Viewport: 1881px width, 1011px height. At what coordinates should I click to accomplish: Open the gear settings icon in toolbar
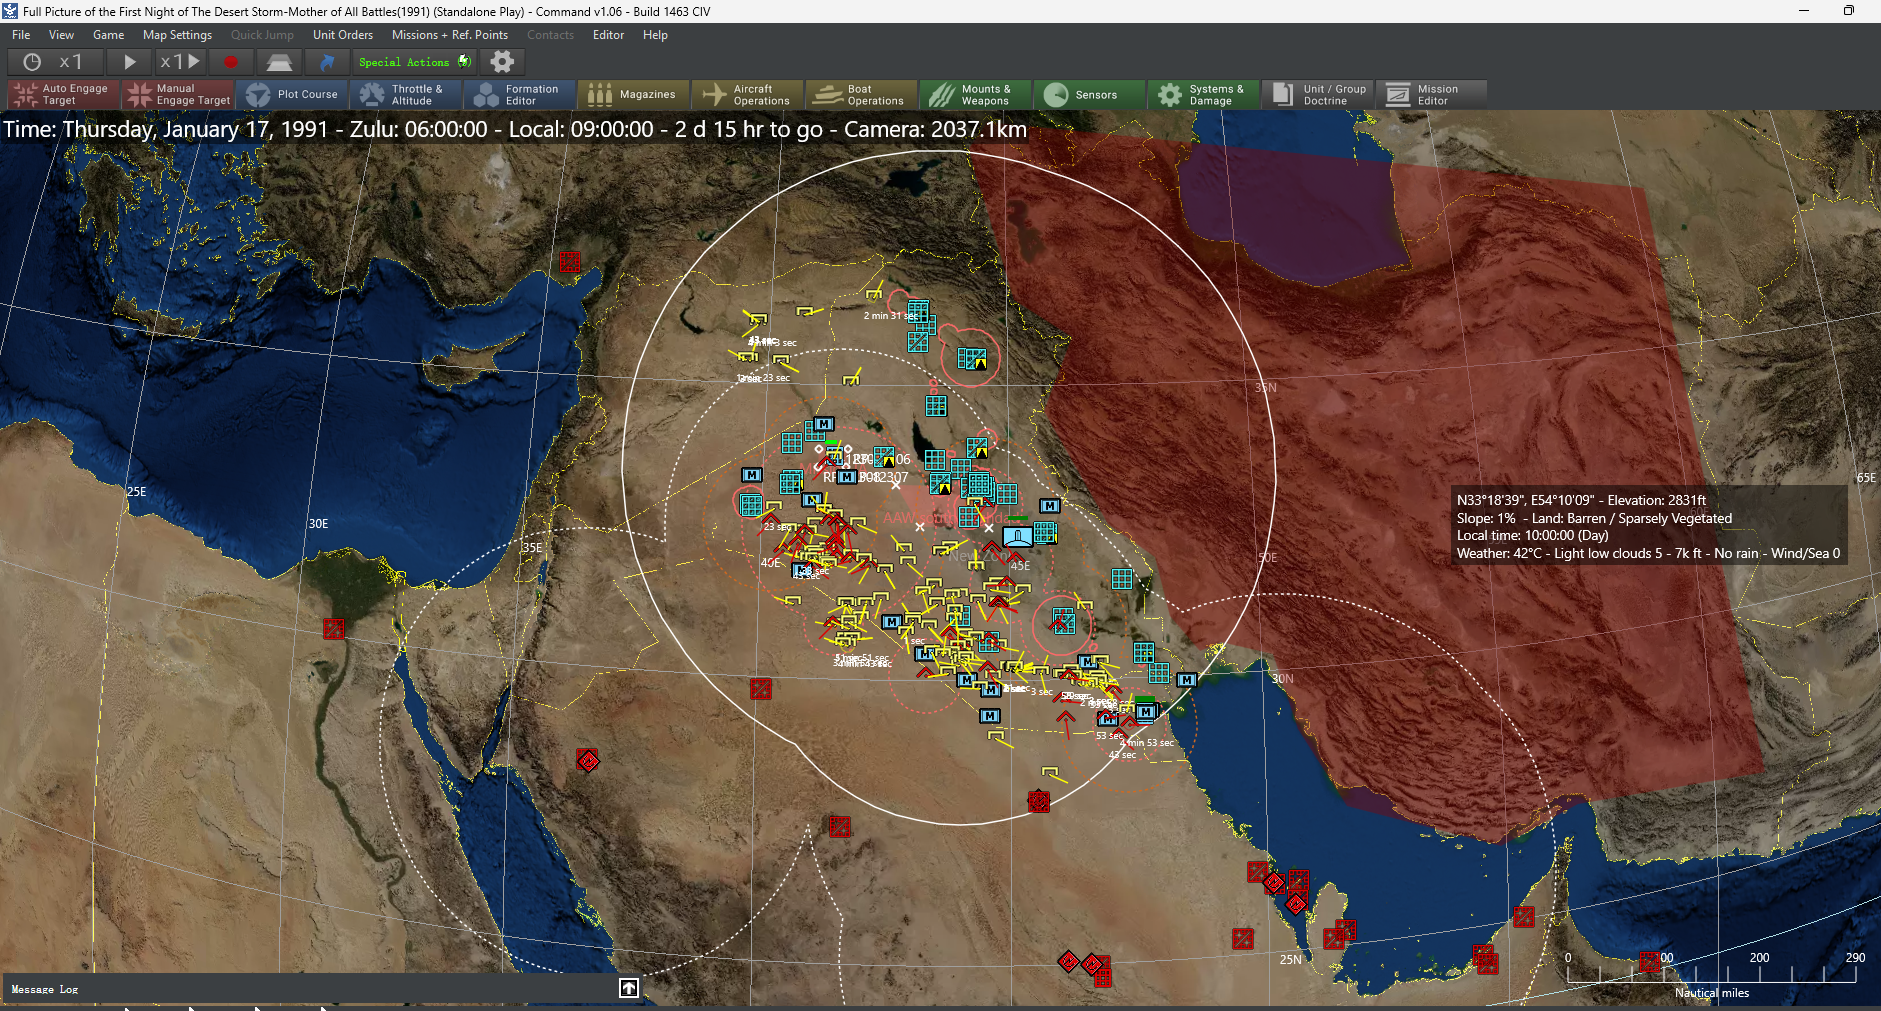[x=502, y=62]
